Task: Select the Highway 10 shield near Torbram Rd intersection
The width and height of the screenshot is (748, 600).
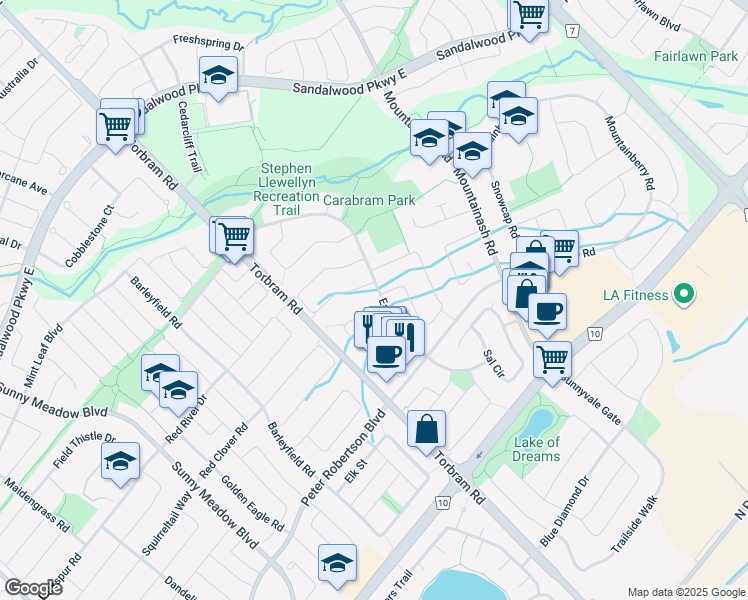Action: (443, 502)
